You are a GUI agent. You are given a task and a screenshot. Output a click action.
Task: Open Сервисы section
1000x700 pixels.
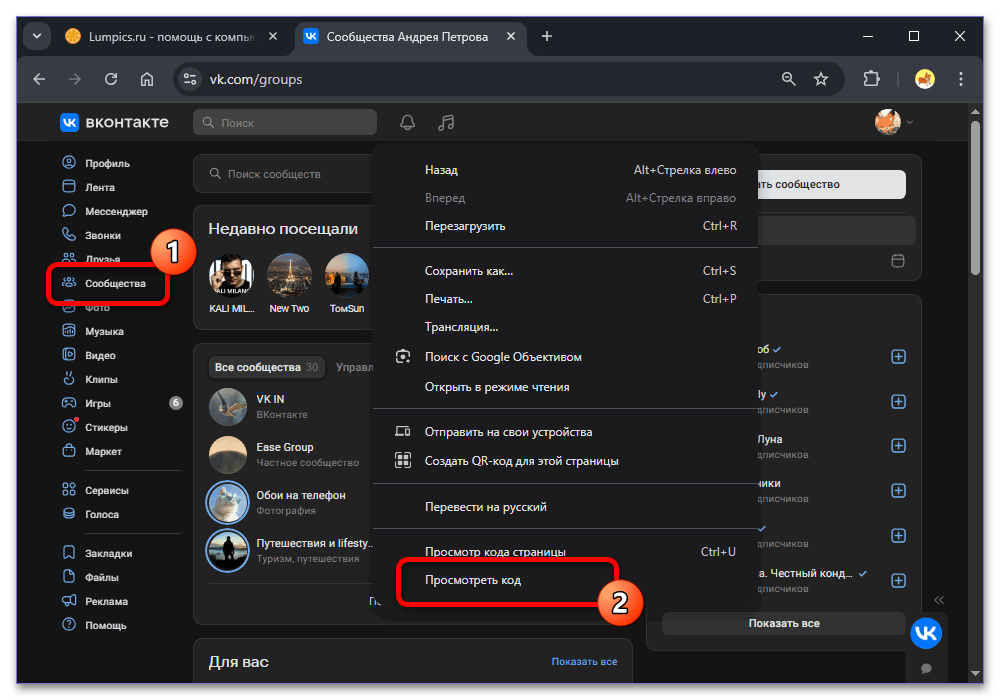coord(95,490)
